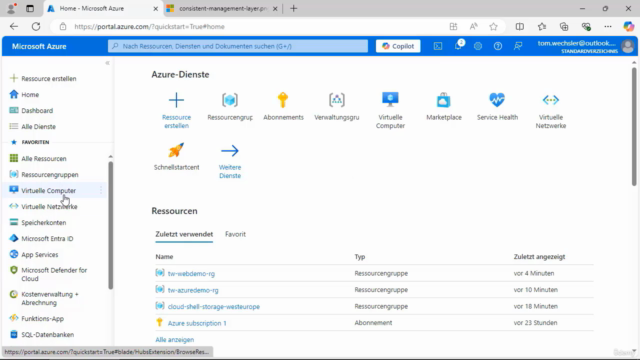640x360 pixels.
Task: Switch to consistent-management-layer browser tab
Action: click(x=223, y=8)
